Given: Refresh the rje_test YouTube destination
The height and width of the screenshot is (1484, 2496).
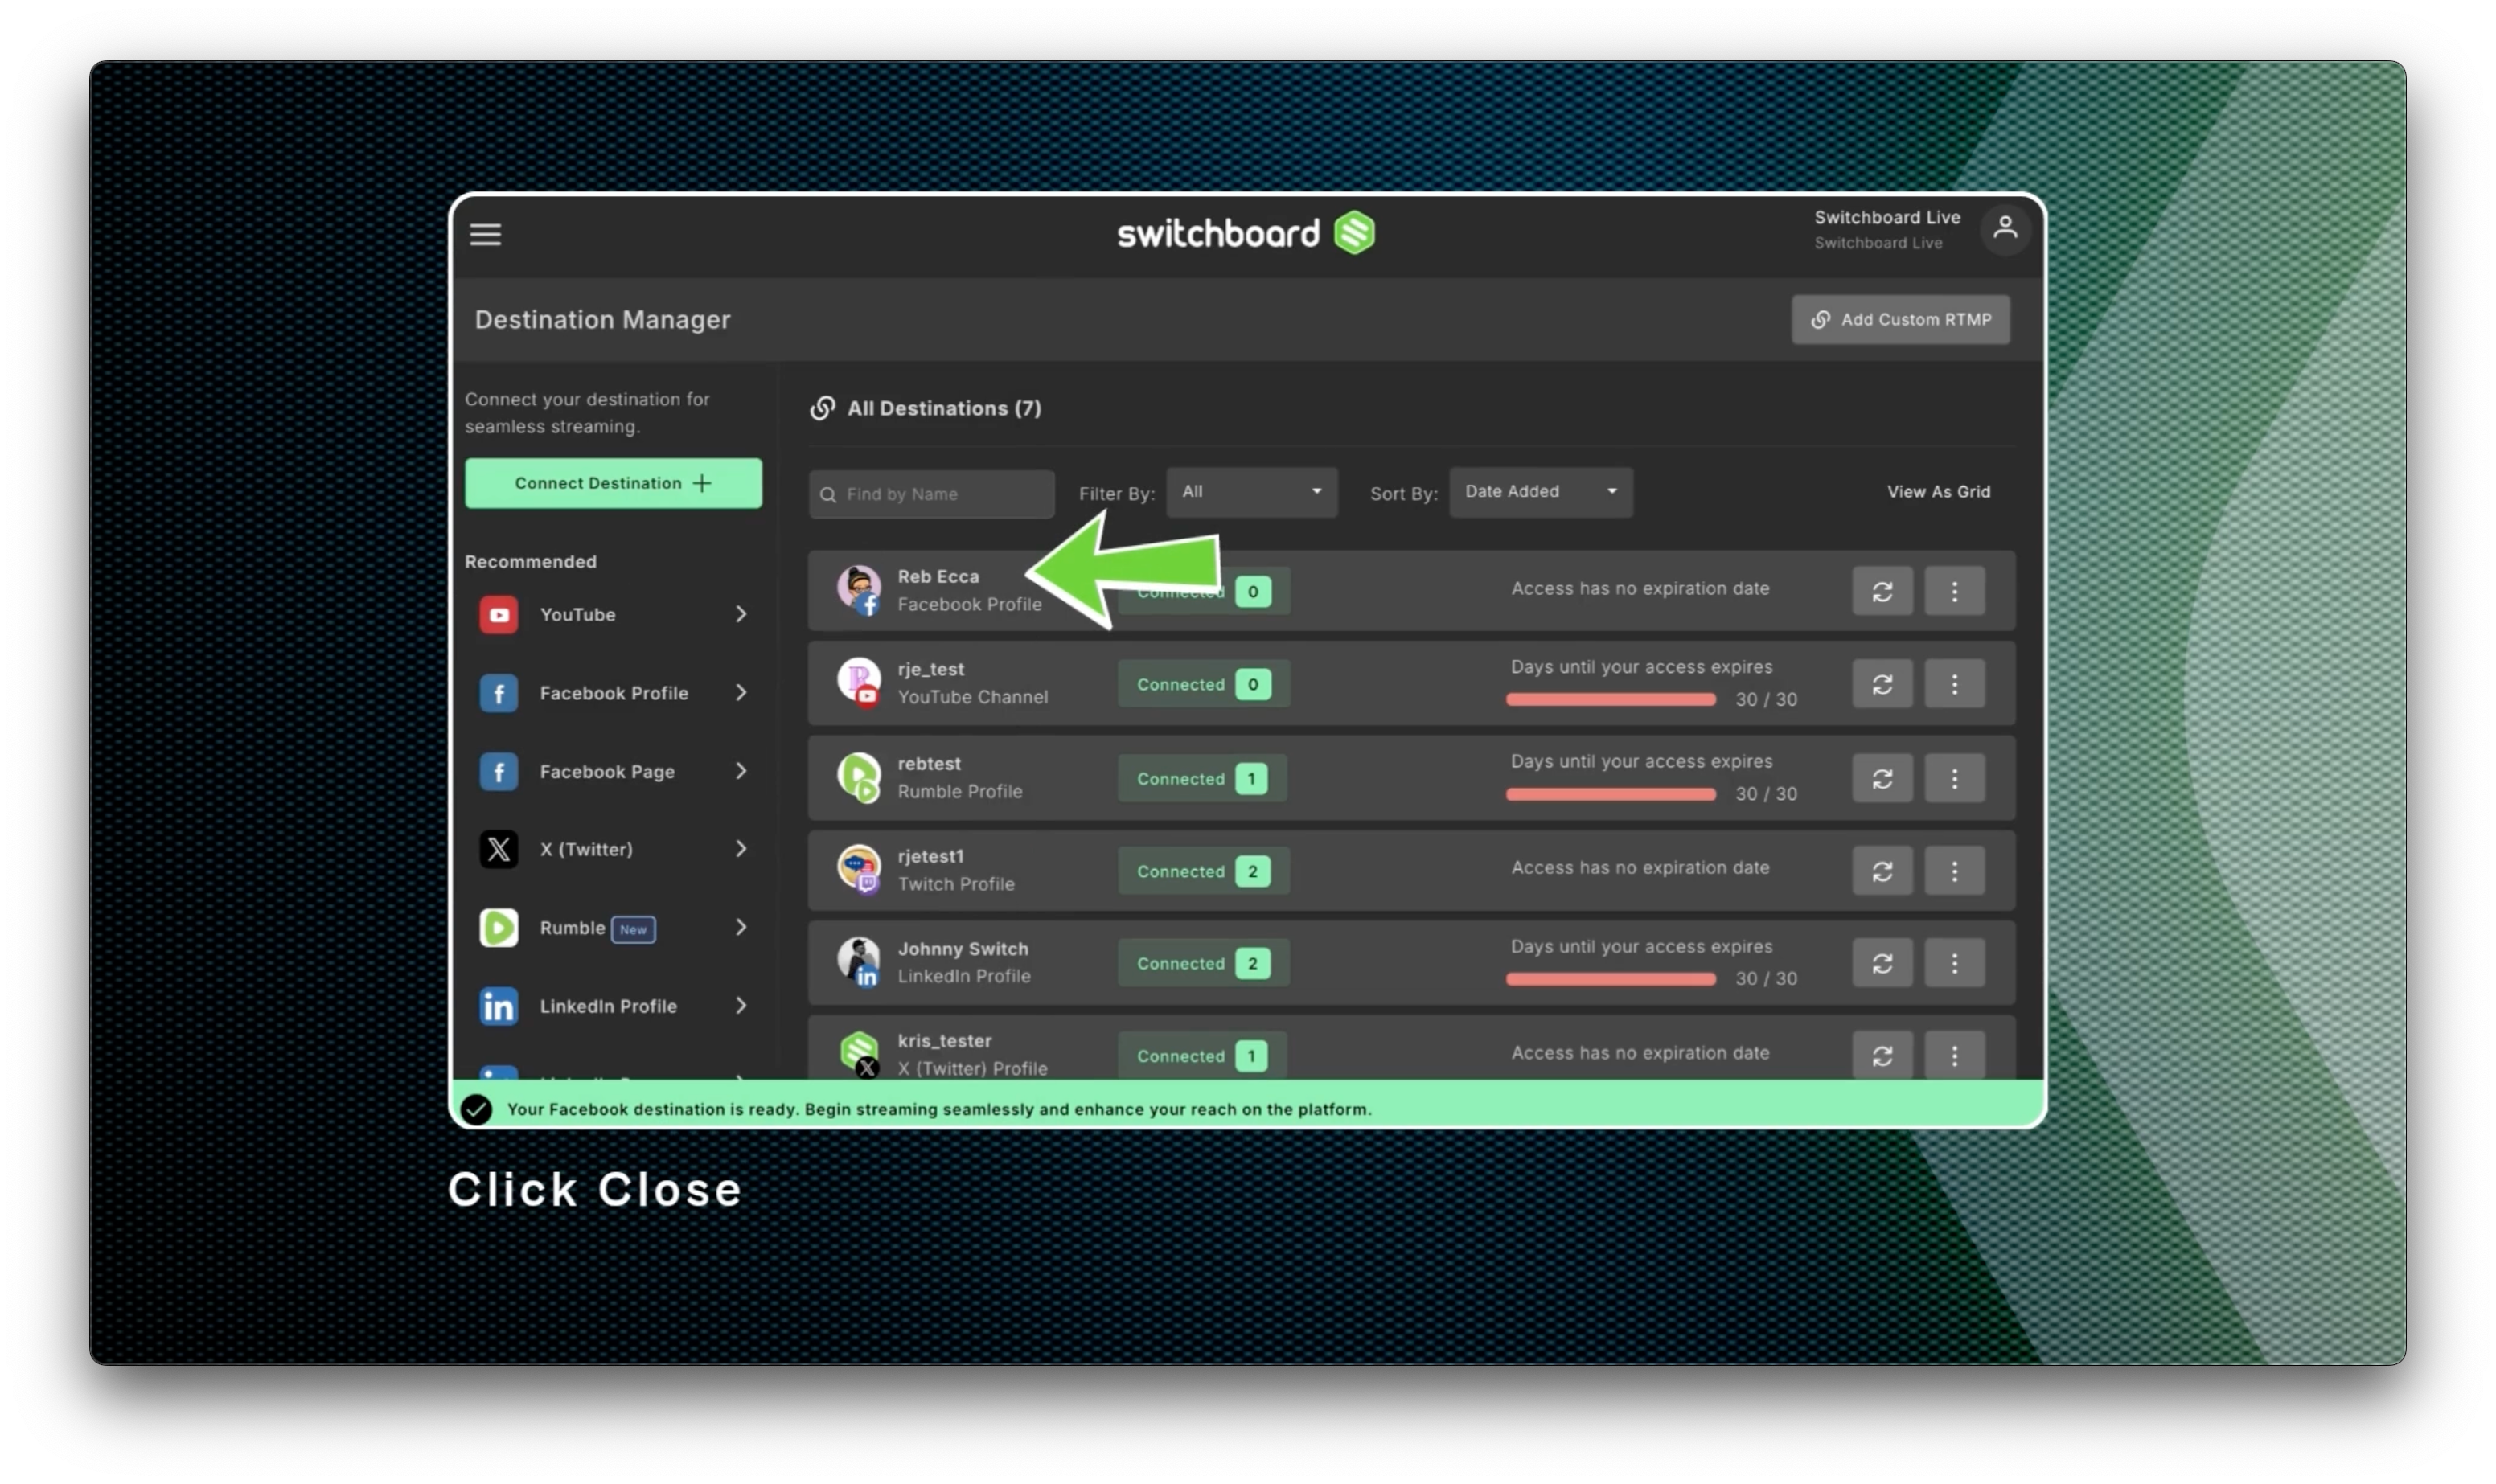Looking at the screenshot, I should click(1882, 684).
